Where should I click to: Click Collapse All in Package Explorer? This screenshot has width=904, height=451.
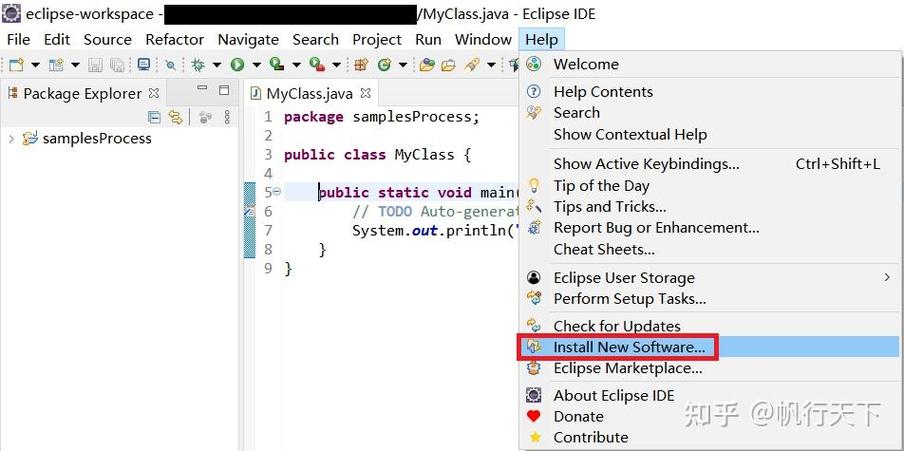[155, 118]
